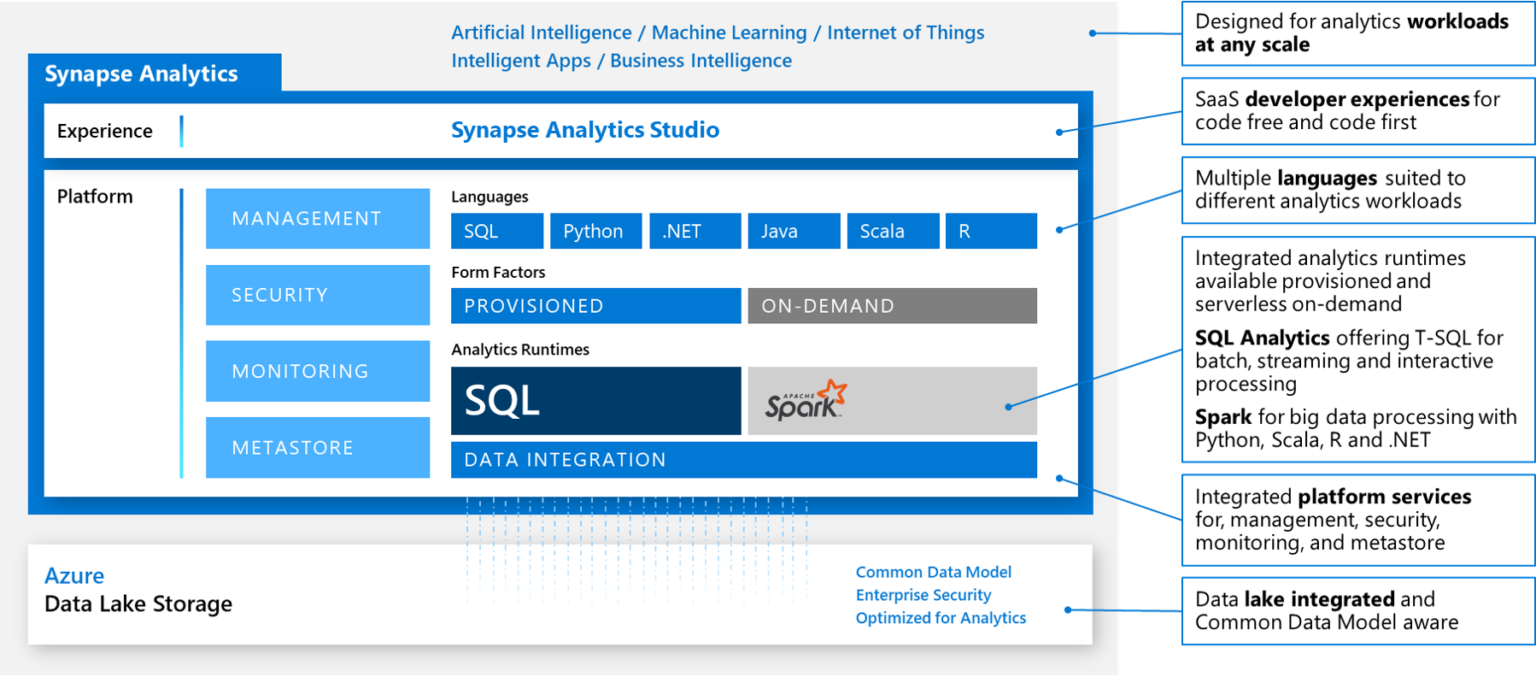Toggle the SECURITY platform option

(317, 295)
